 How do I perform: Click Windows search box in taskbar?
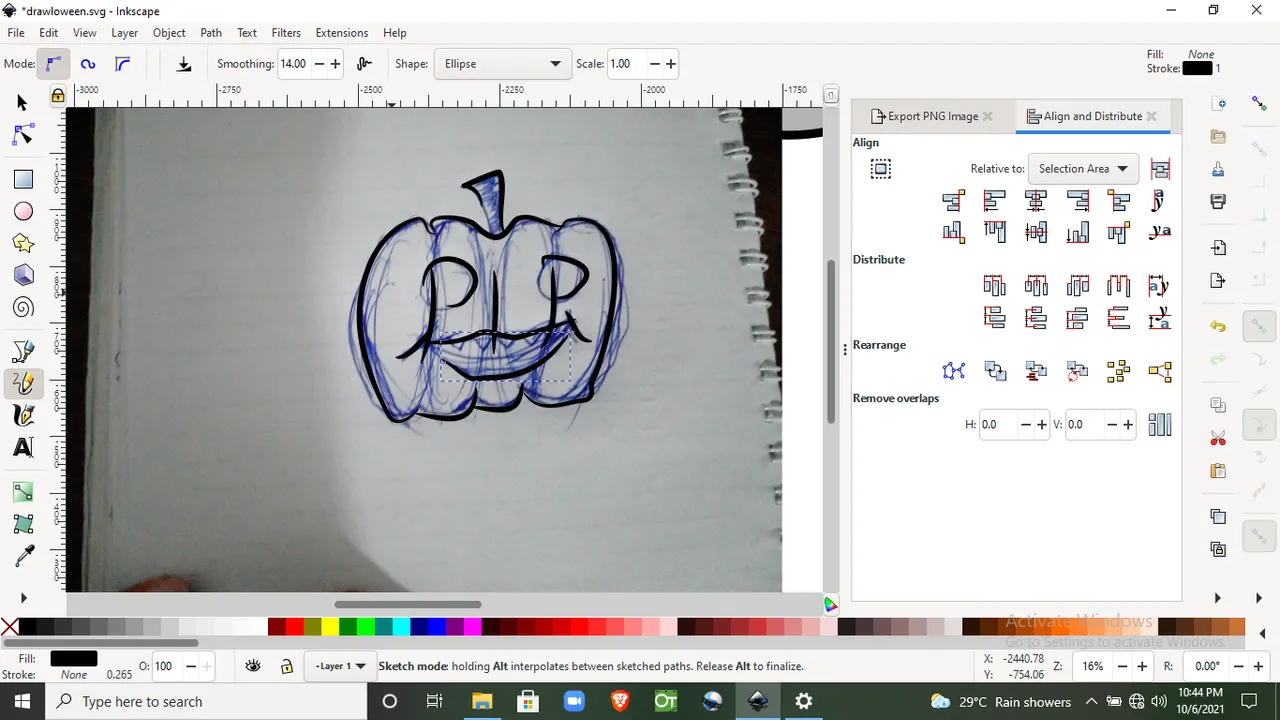(205, 702)
